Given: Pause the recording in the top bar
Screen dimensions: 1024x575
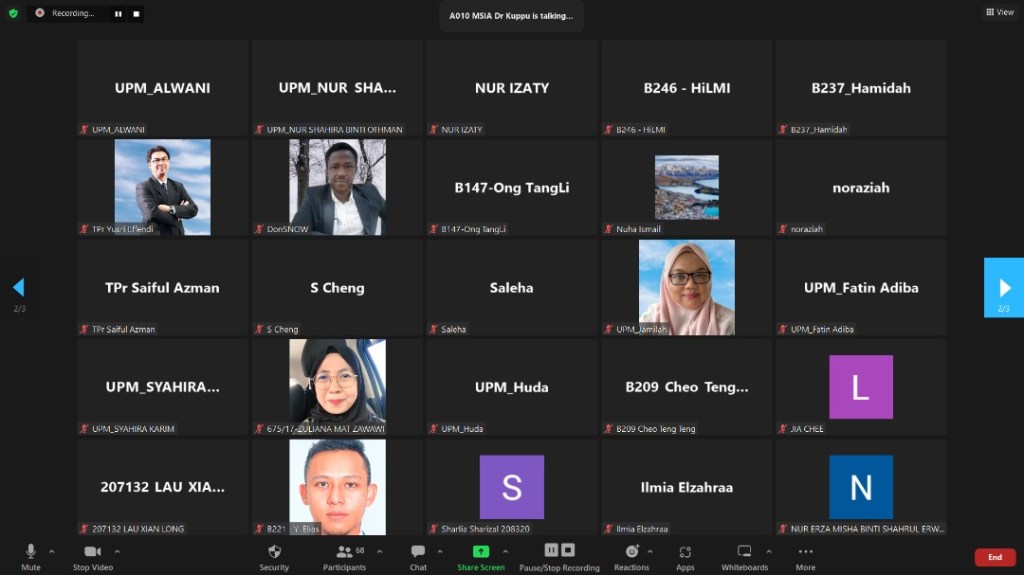Looking at the screenshot, I should click(118, 14).
